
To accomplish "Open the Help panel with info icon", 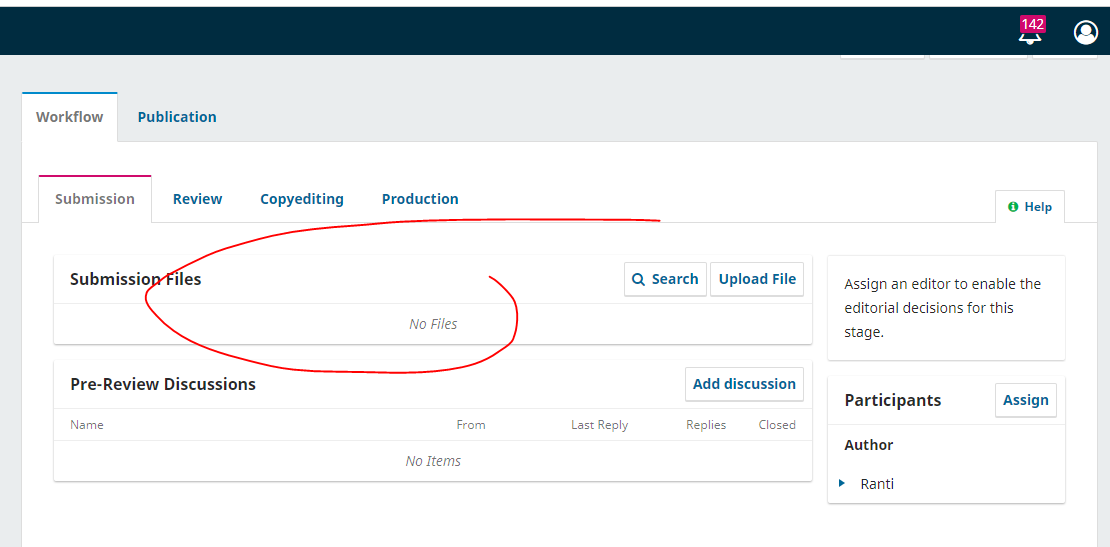I will click(x=1029, y=207).
